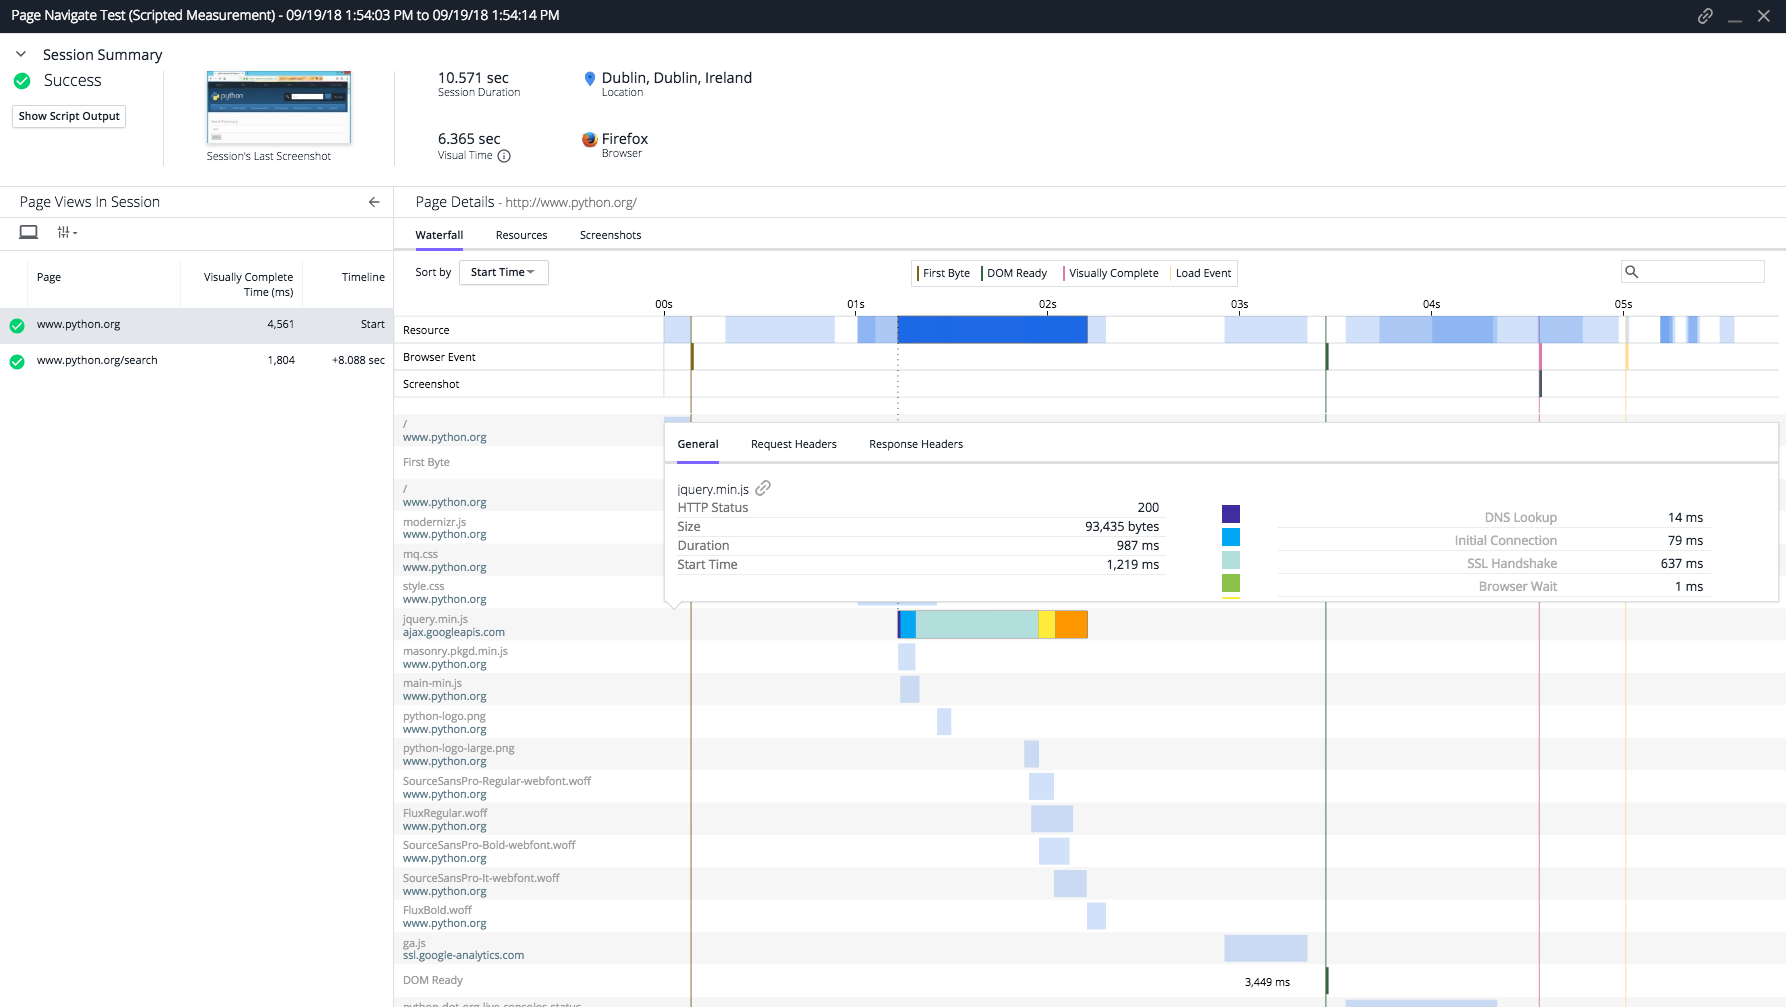Switch to the Waterfall tab
The image size is (1786, 1007).
coord(439,235)
